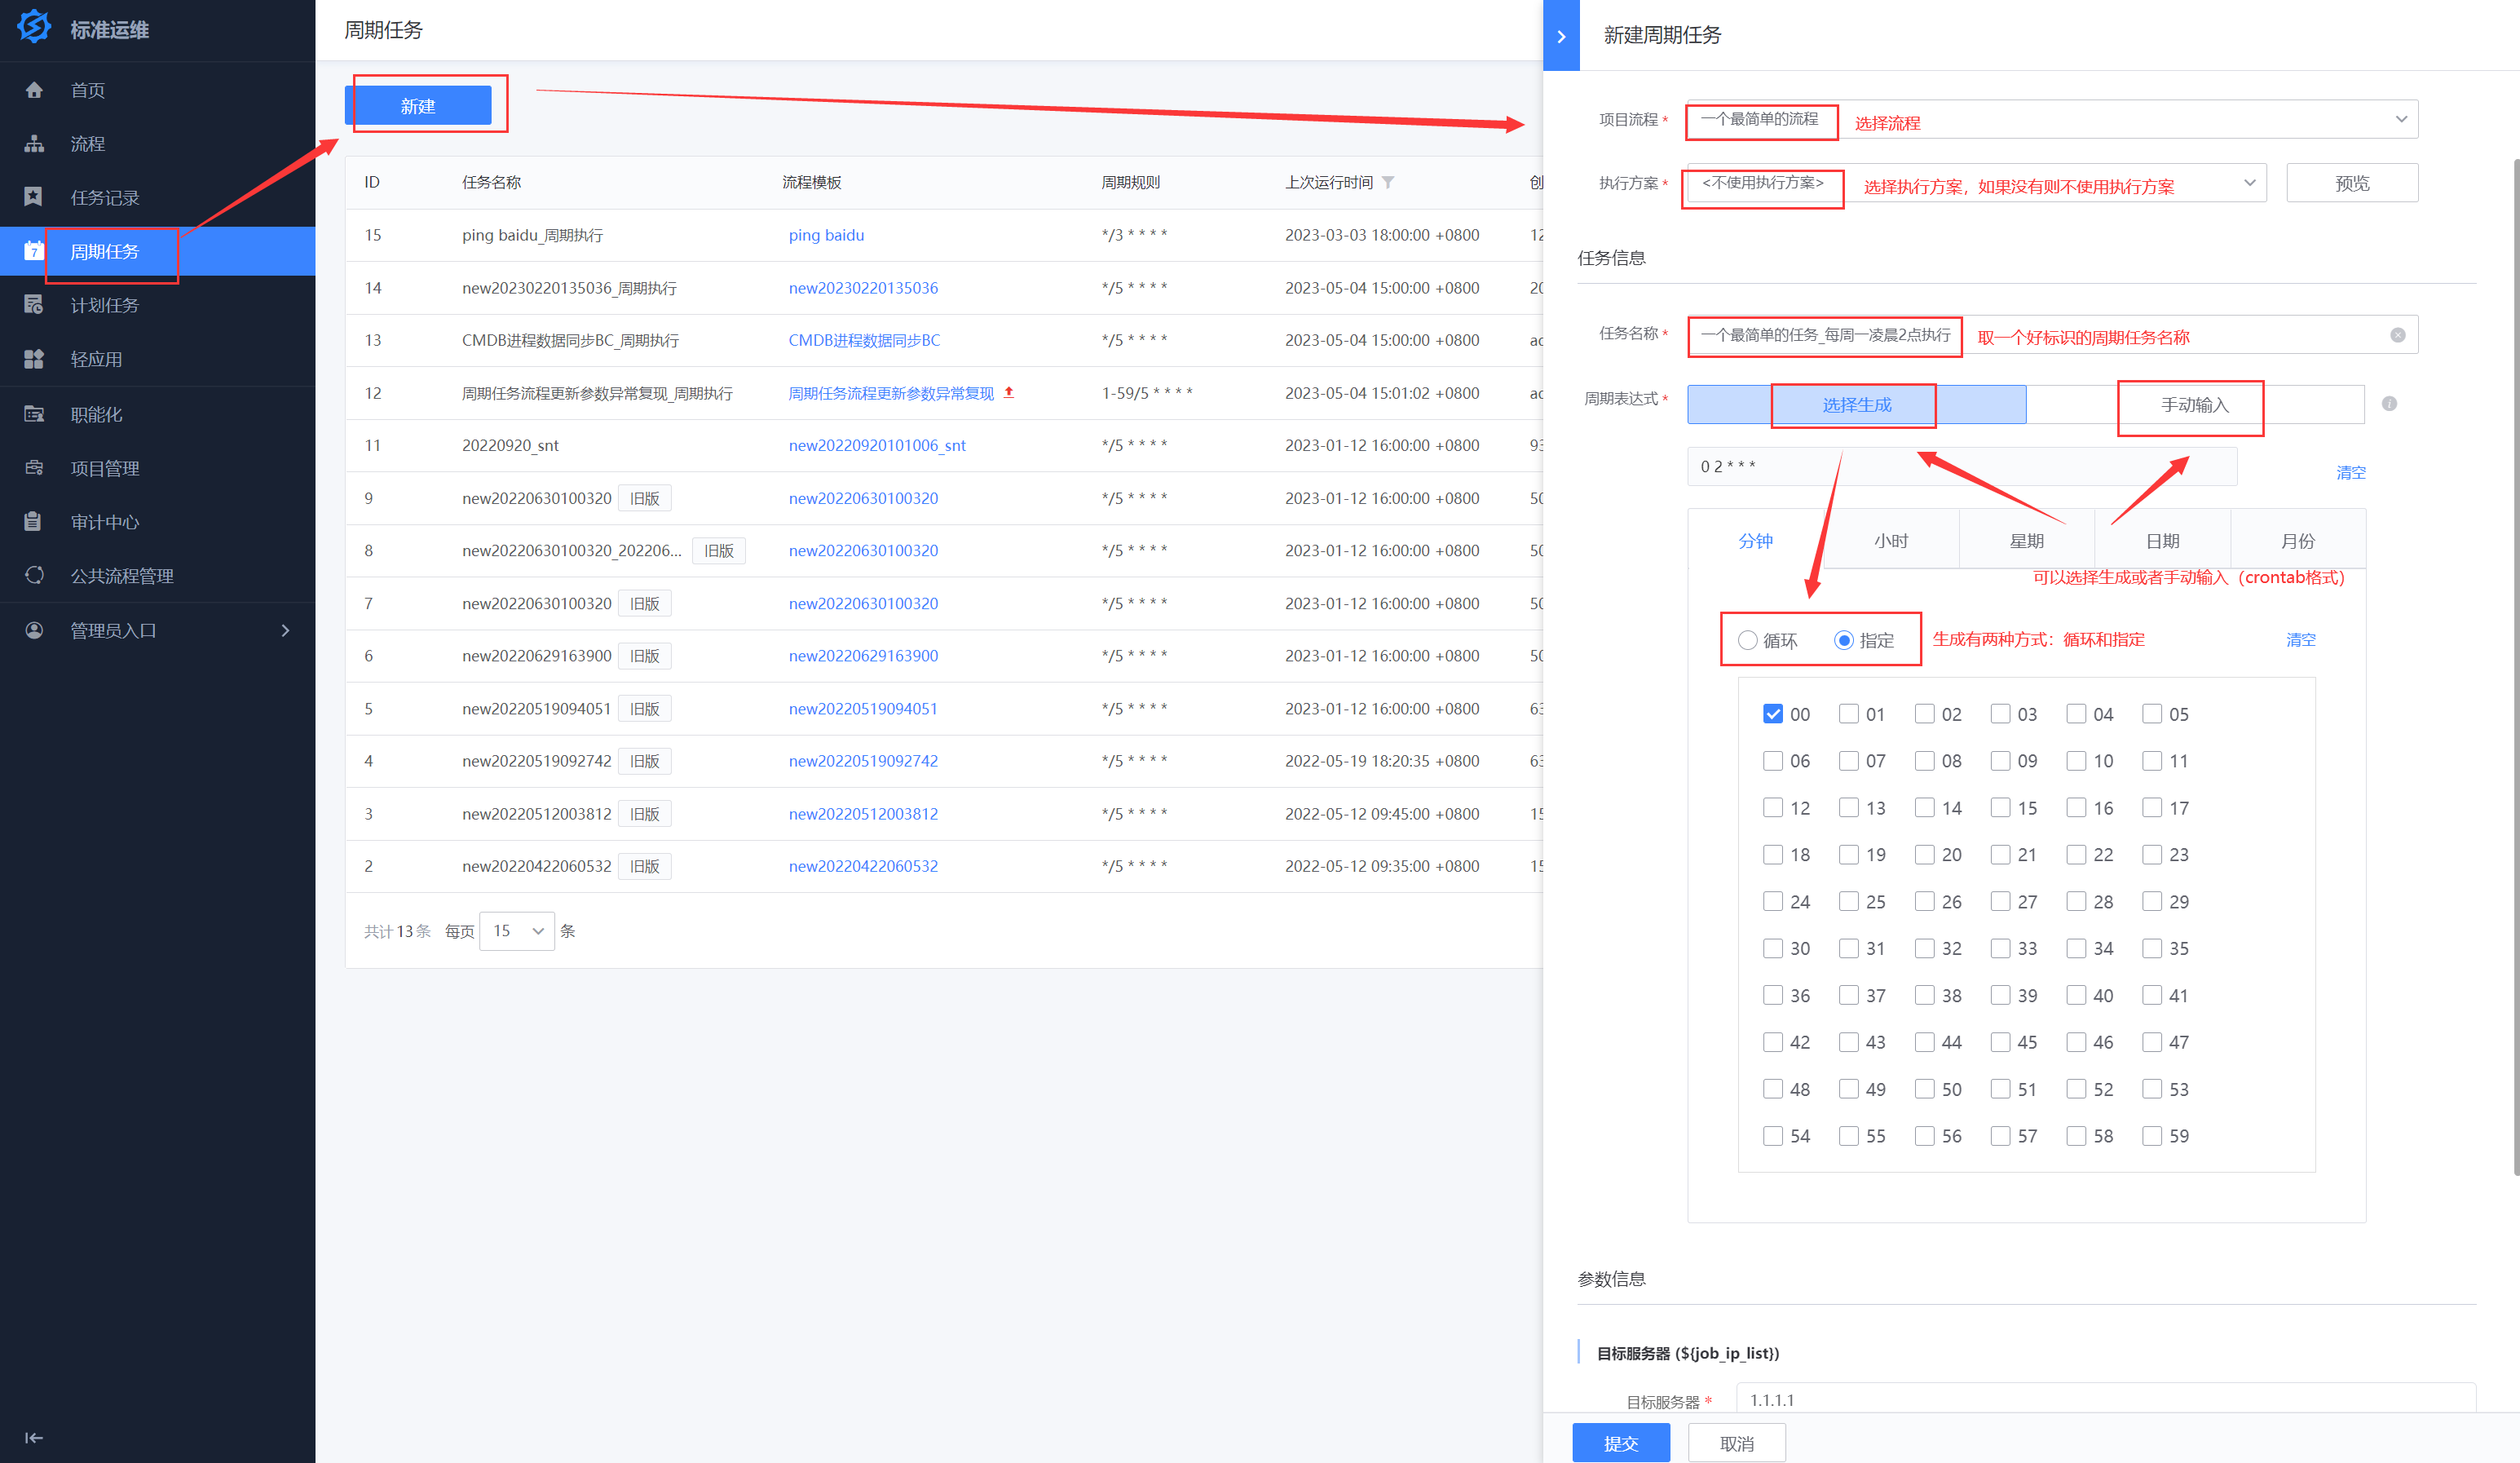
Task: Open the per-page count dropdown showing 15
Action: 516,931
